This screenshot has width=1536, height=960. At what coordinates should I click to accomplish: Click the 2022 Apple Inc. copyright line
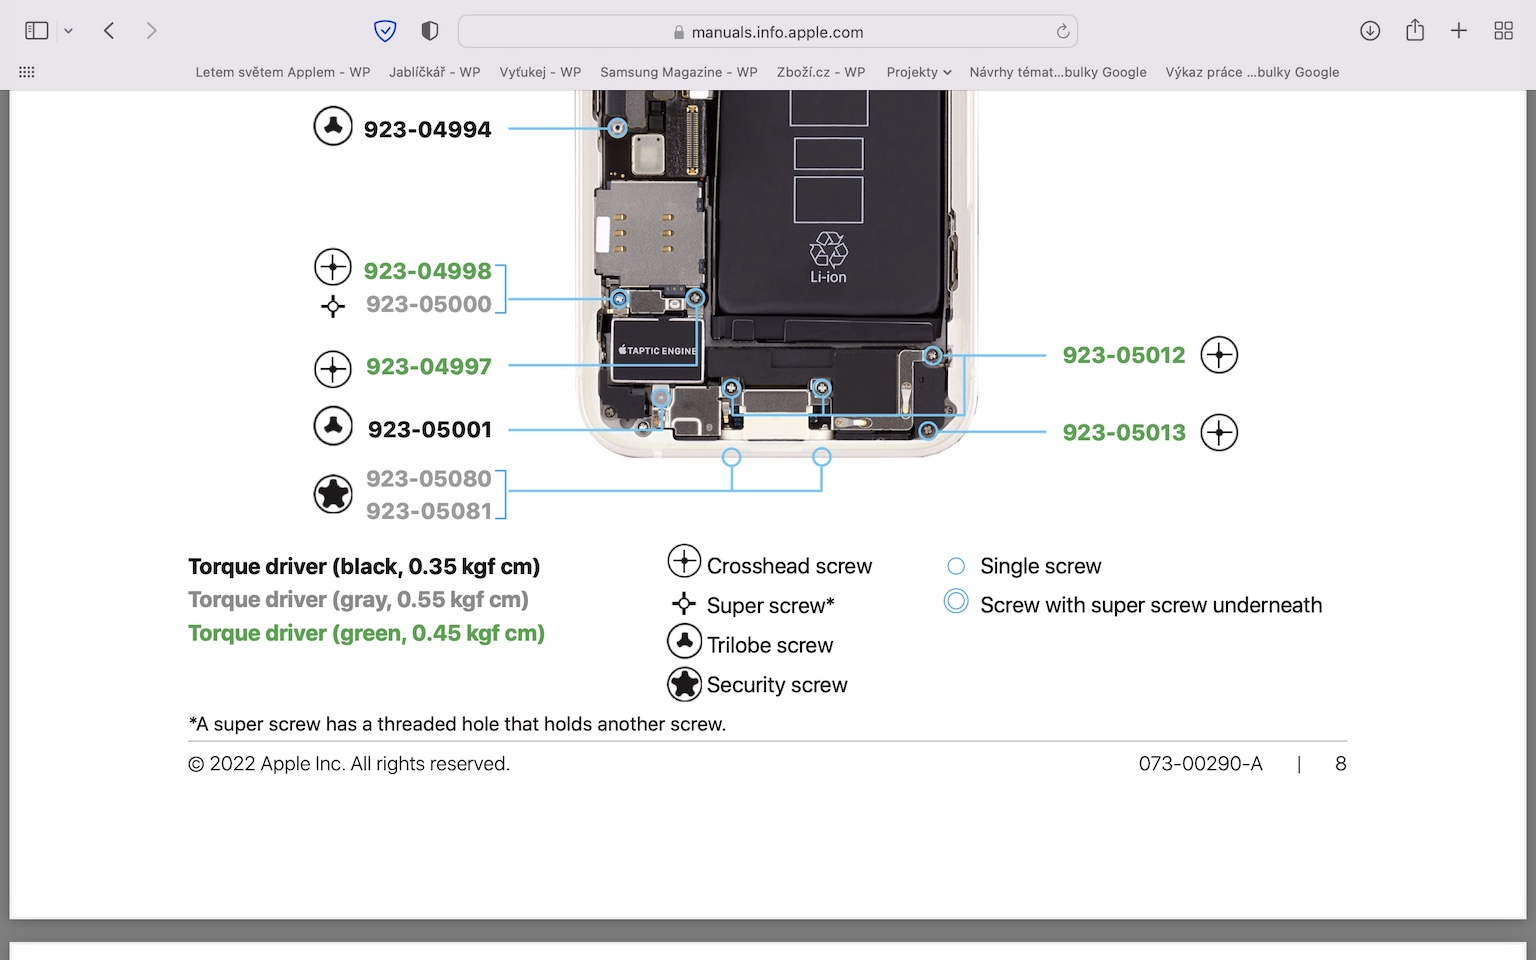click(349, 764)
